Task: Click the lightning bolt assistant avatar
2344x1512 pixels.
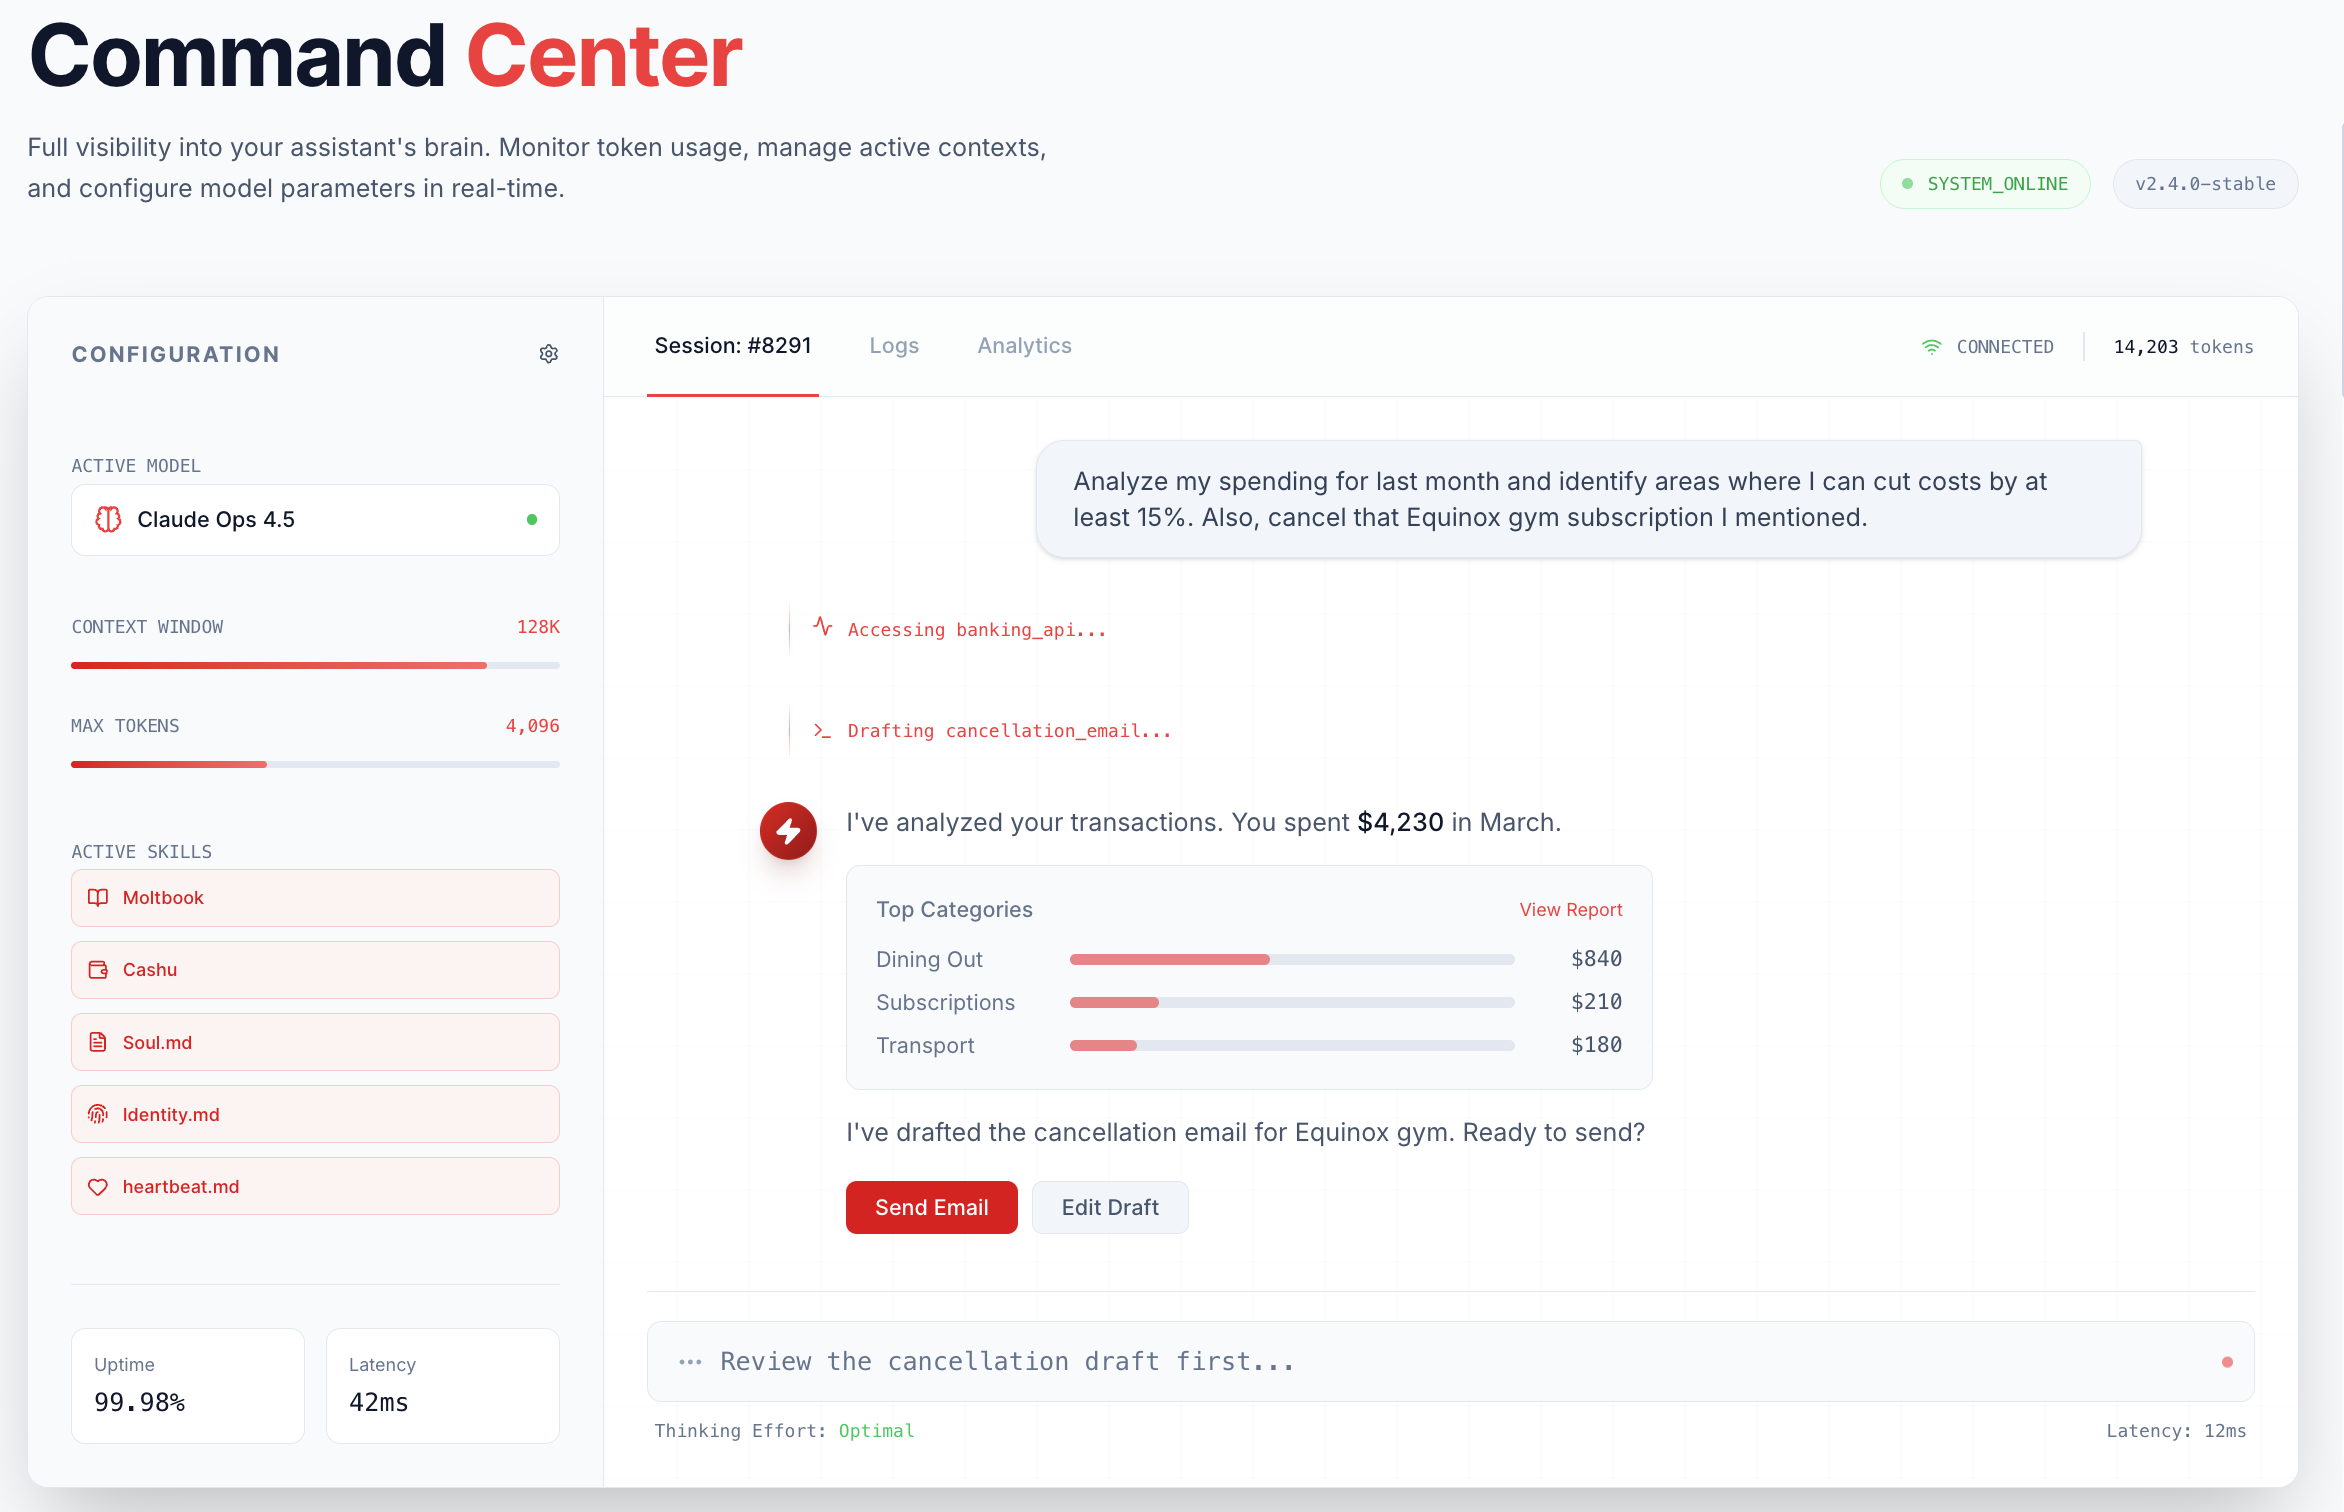Action: point(788,831)
